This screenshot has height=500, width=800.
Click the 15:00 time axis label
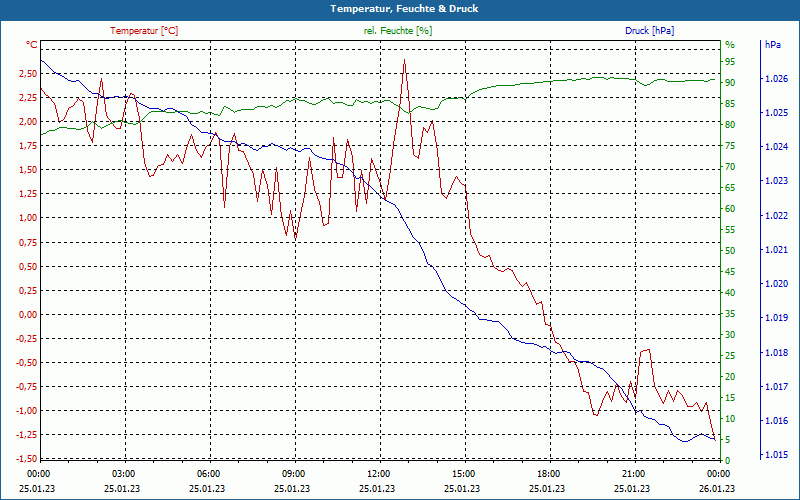(x=463, y=473)
